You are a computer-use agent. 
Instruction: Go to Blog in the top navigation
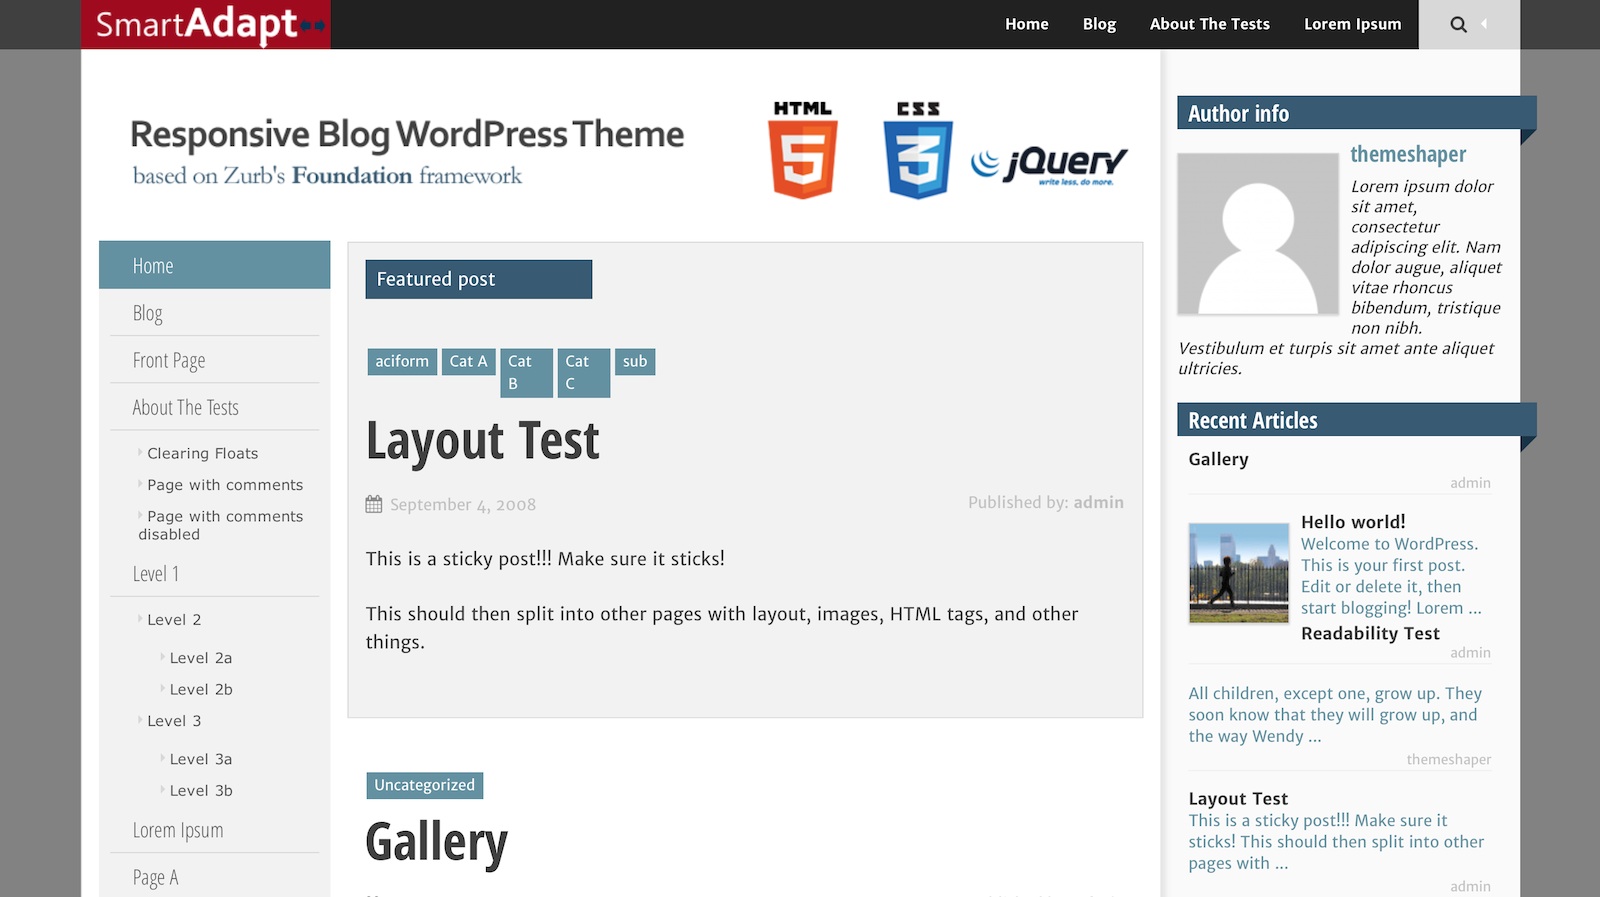[x=1098, y=24]
